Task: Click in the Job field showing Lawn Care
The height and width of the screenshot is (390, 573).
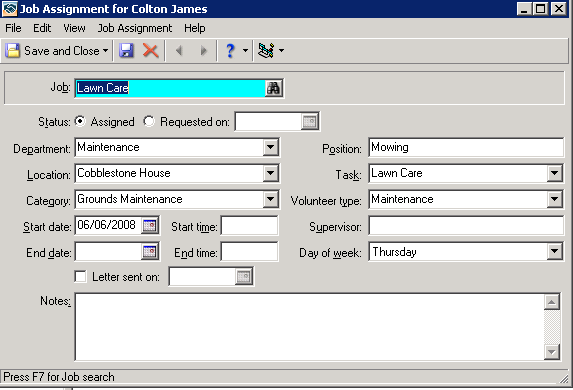Action: pos(171,88)
